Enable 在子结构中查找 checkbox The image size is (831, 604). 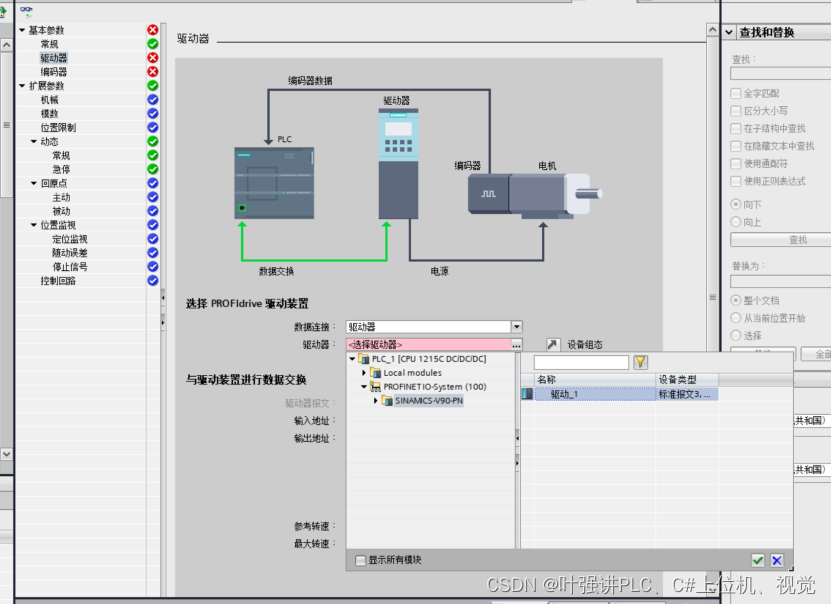click(x=736, y=128)
